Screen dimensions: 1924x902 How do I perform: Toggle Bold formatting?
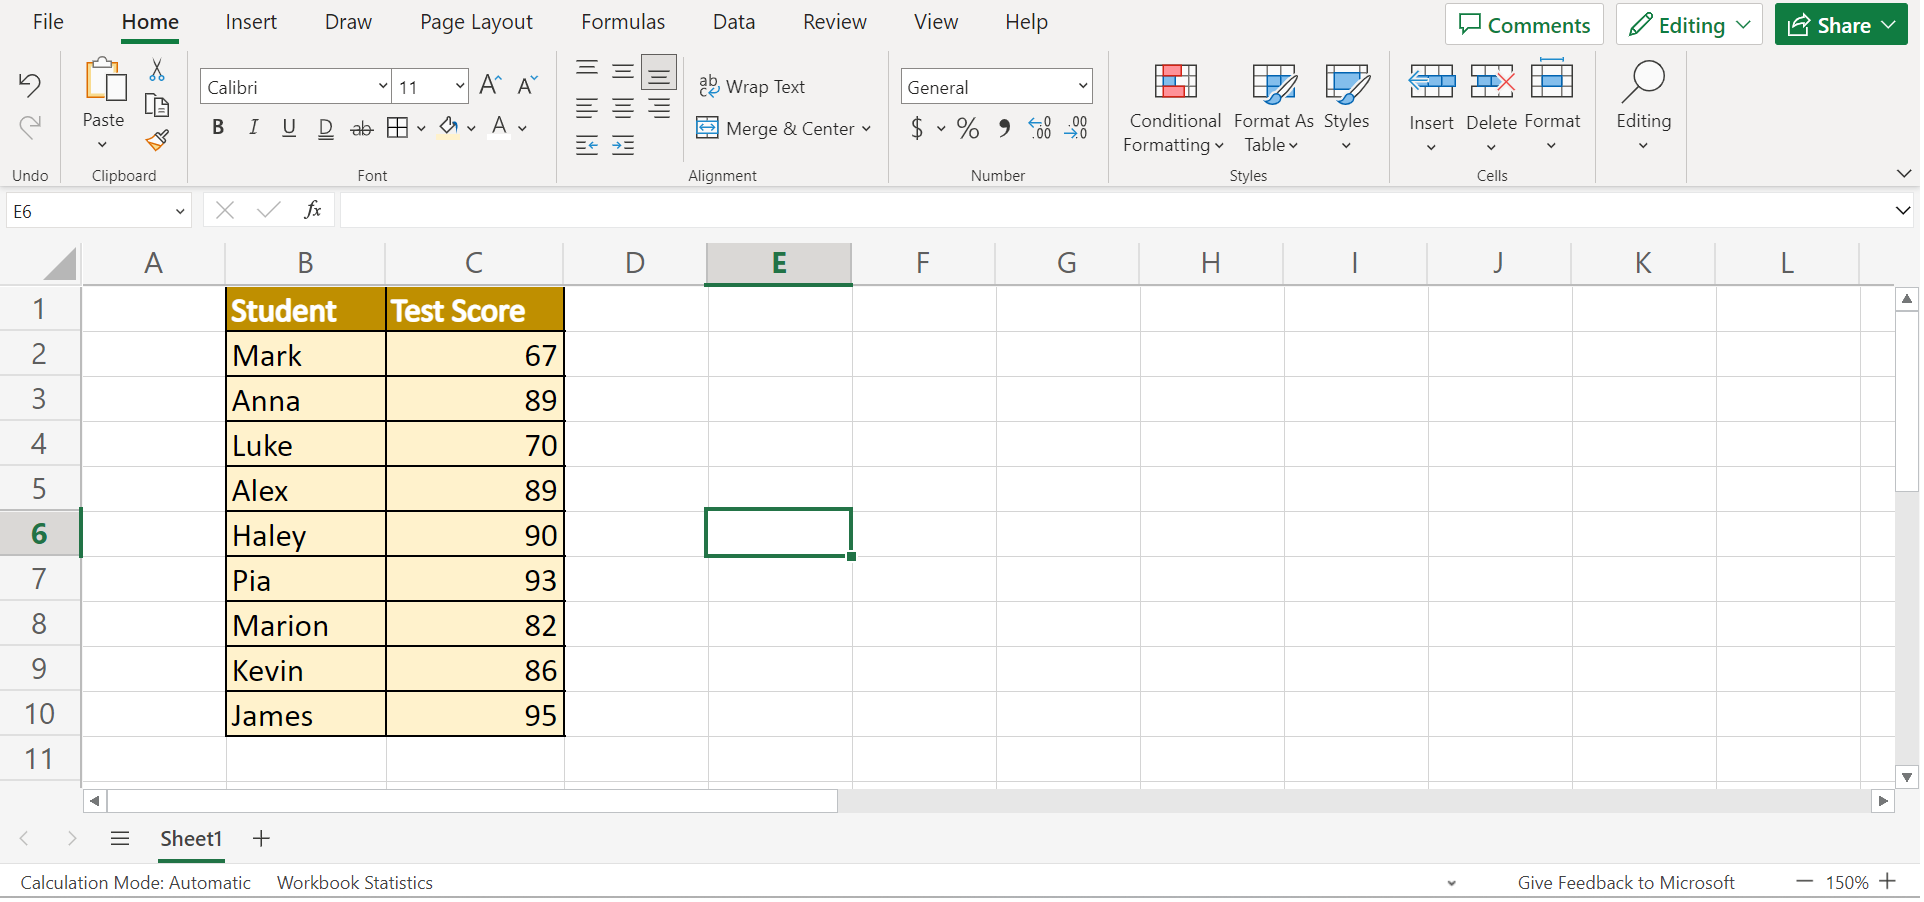218,128
